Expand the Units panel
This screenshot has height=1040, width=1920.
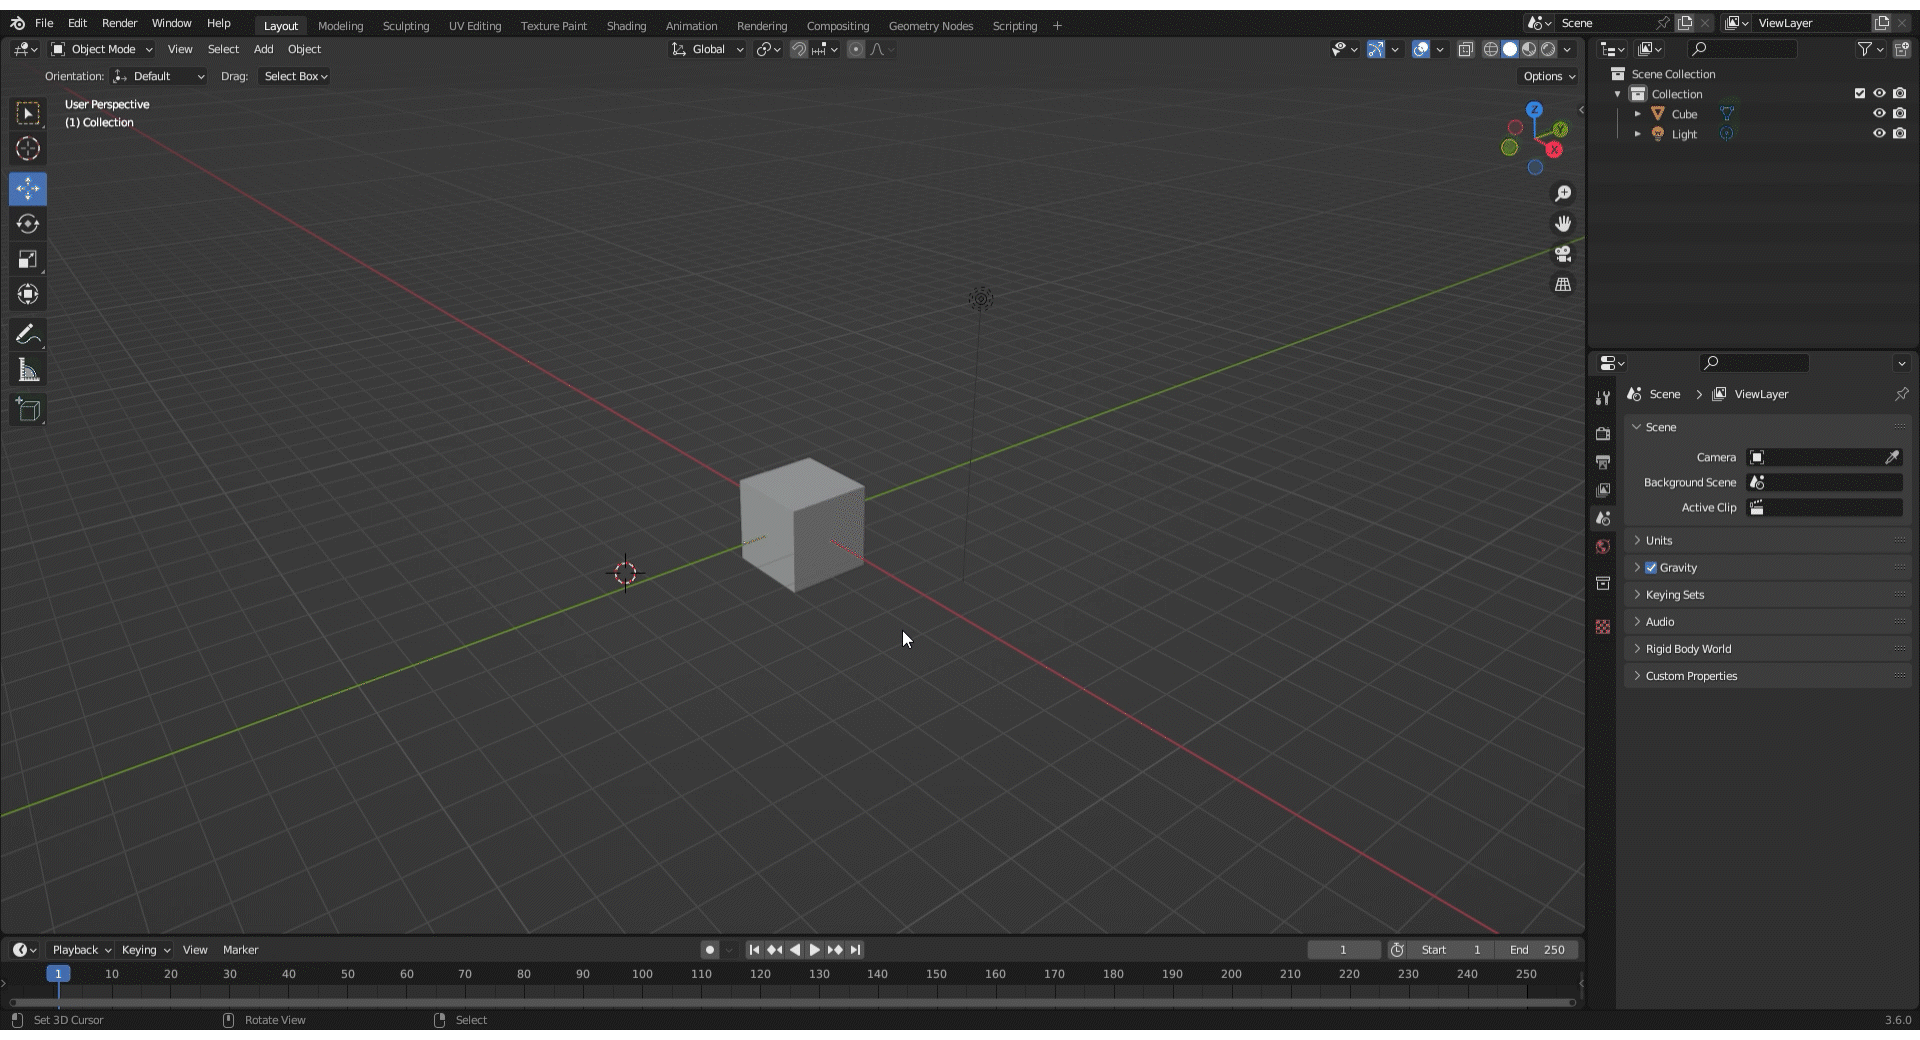[1659, 541]
